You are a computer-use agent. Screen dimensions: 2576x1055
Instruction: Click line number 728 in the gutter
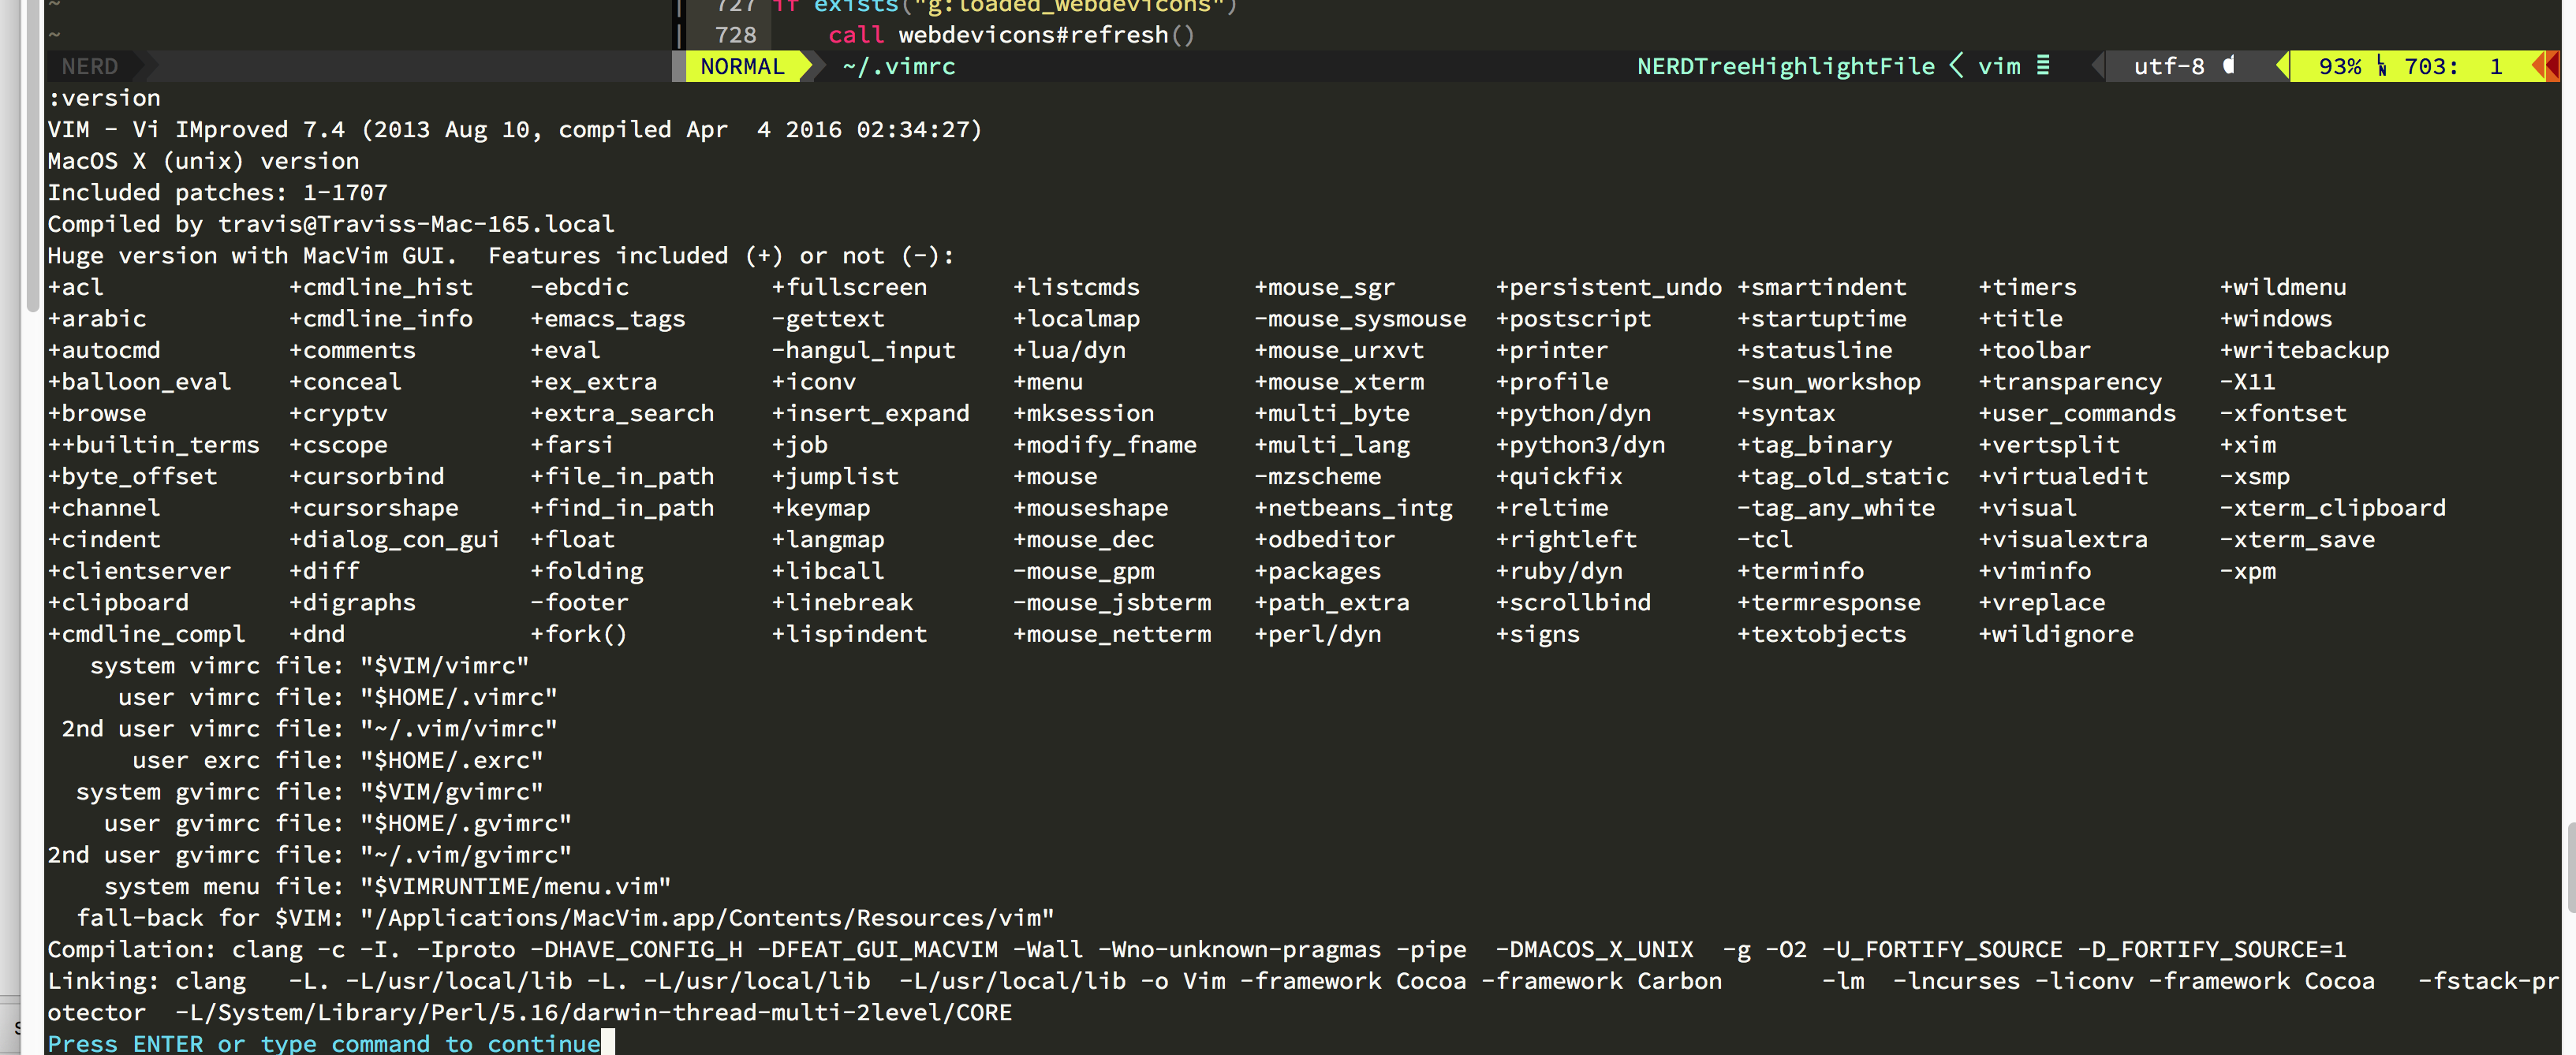tap(735, 35)
